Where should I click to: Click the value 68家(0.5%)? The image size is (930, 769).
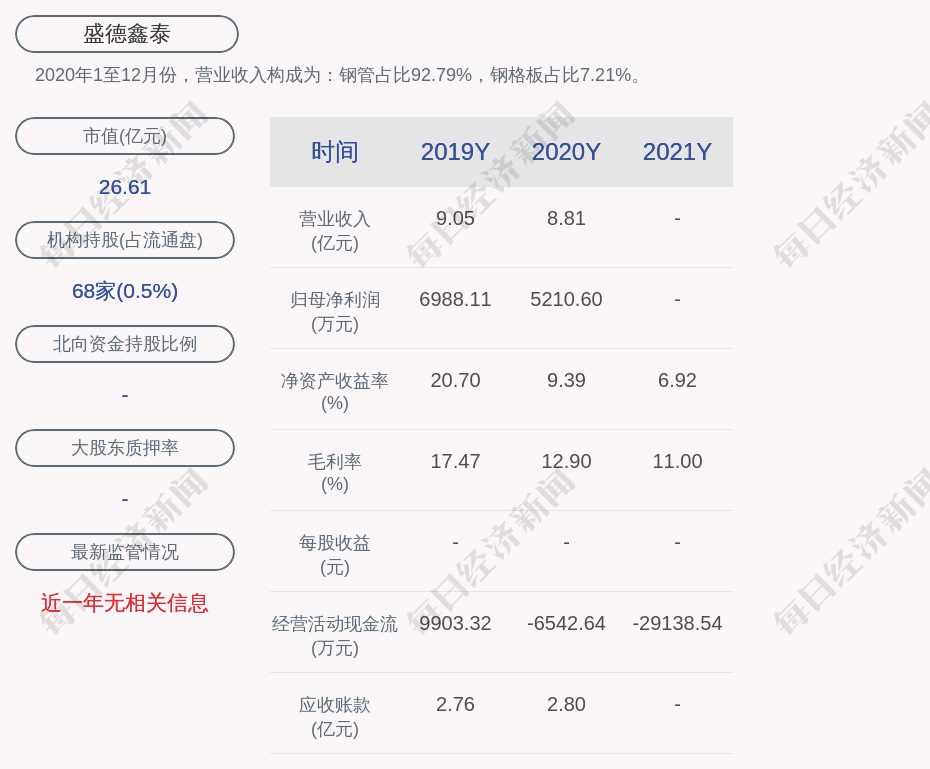point(125,291)
